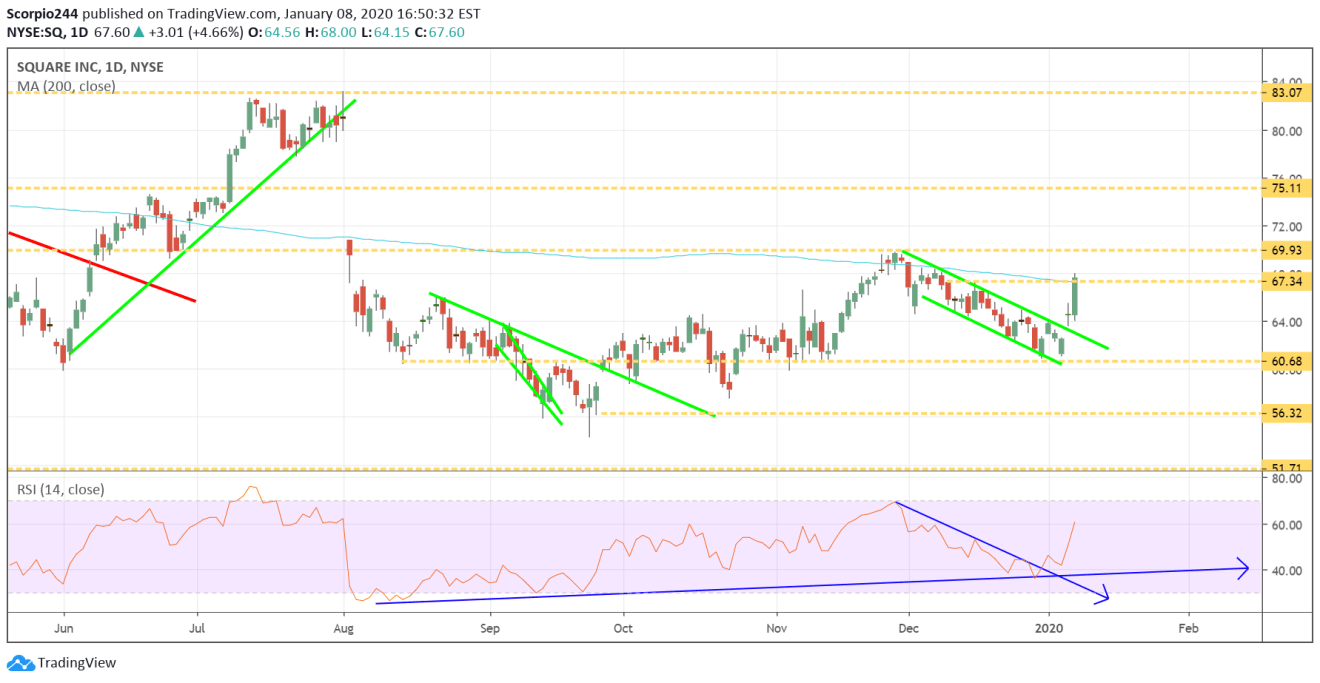
Task: Select the 75.11 price level label
Action: tap(1285, 188)
